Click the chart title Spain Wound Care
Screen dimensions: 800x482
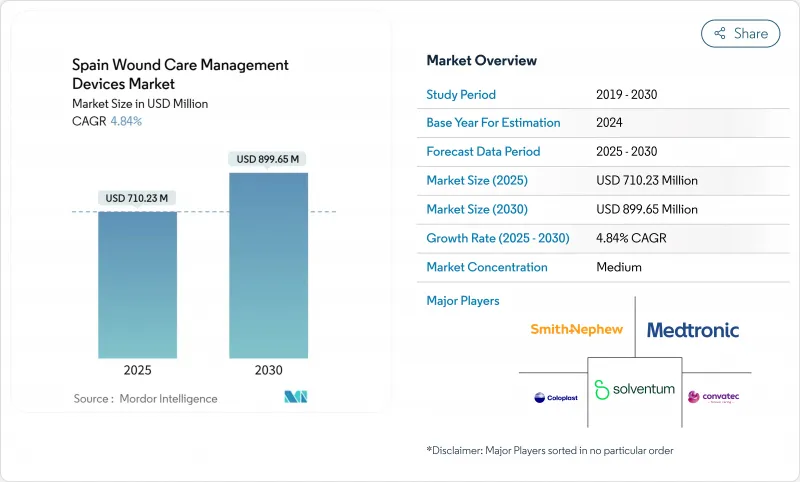[x=180, y=74]
